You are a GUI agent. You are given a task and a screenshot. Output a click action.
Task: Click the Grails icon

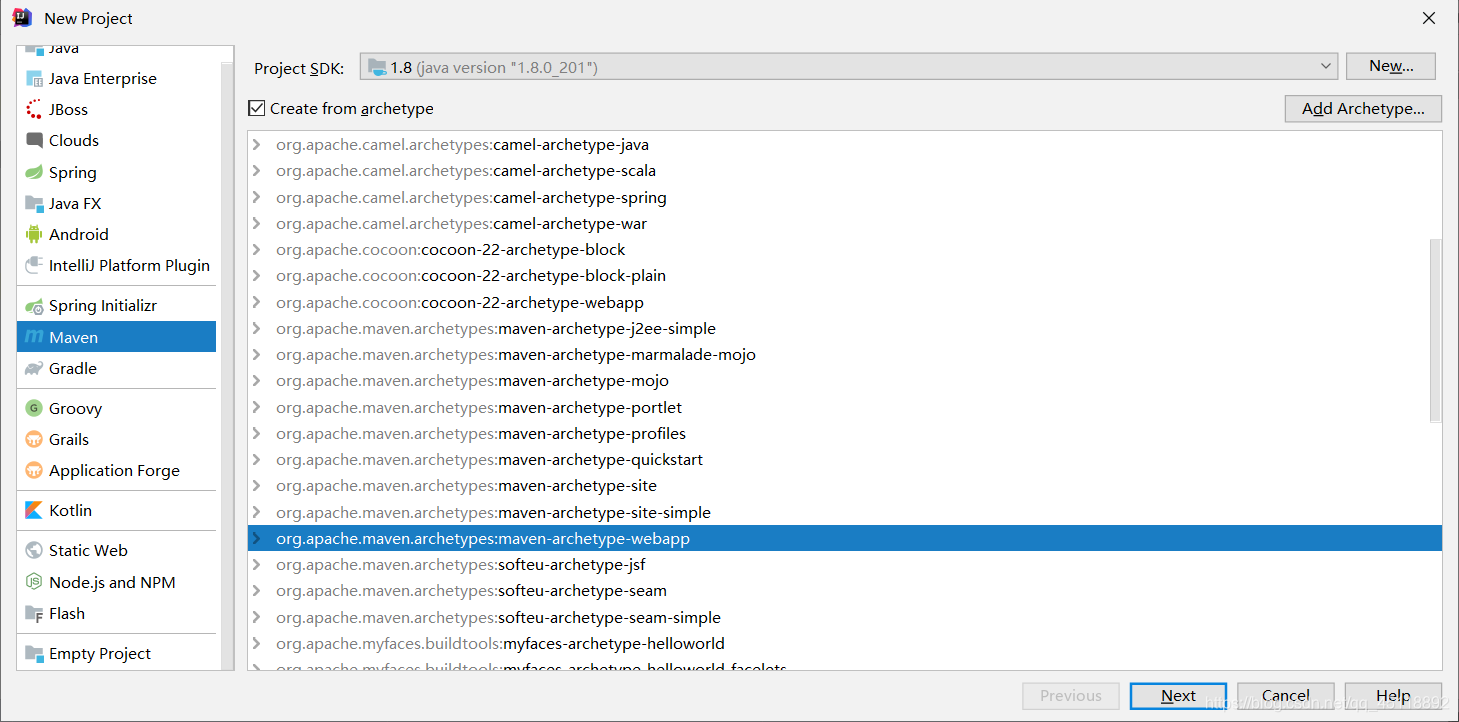point(34,440)
